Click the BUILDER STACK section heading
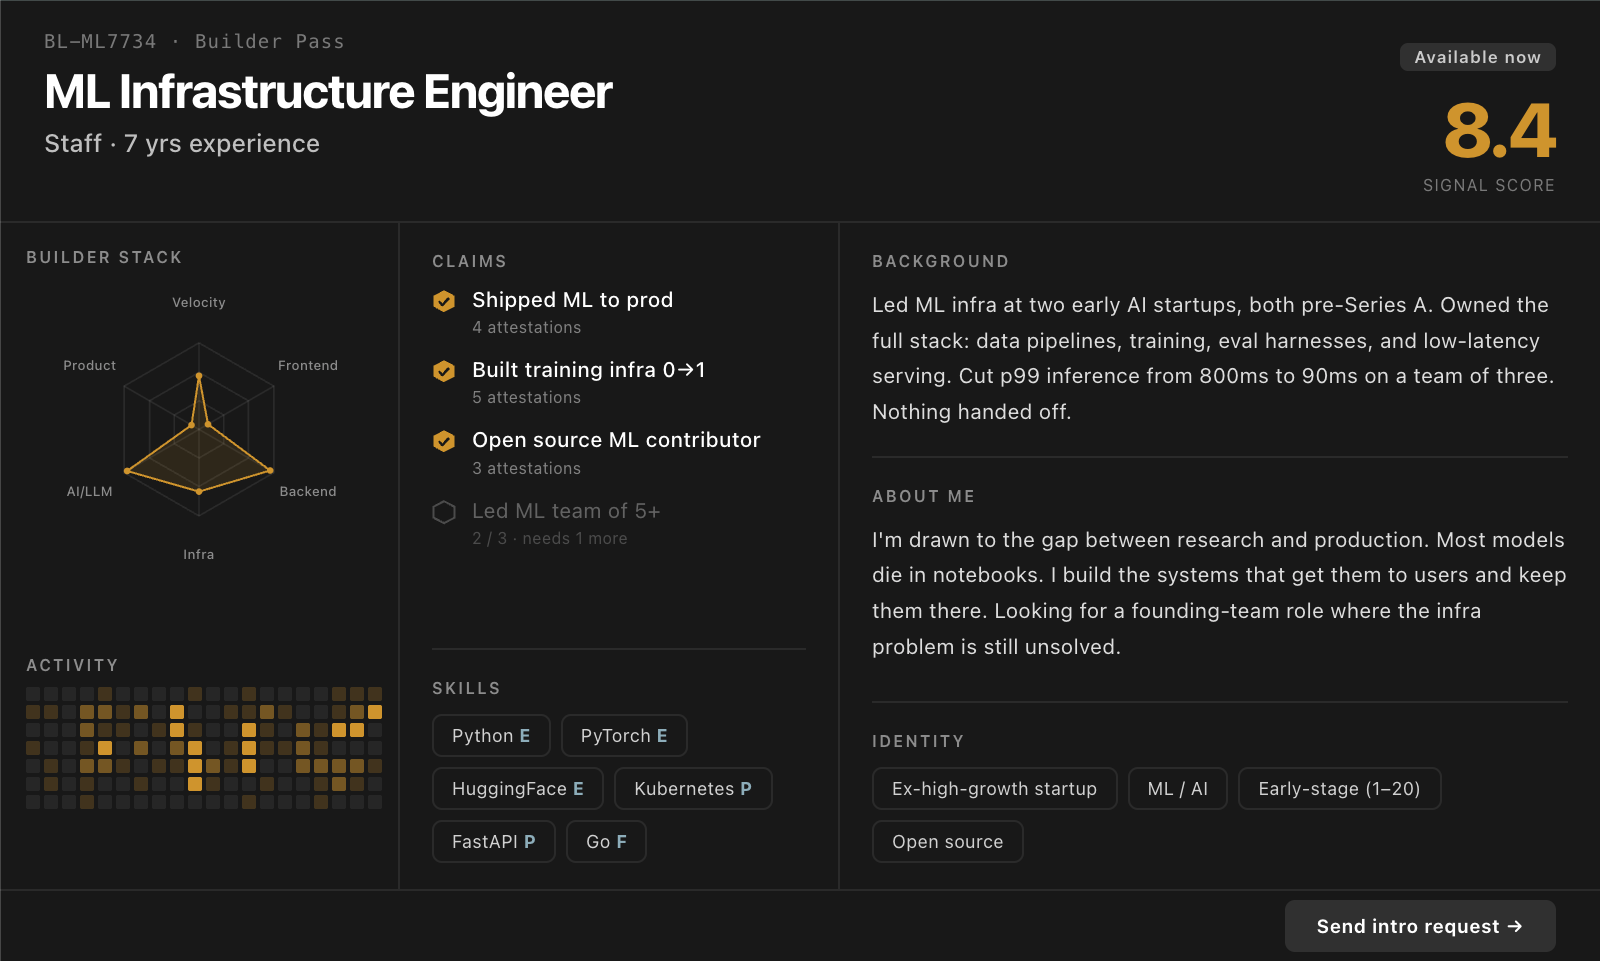The height and width of the screenshot is (961, 1600). pyautogui.click(x=104, y=258)
